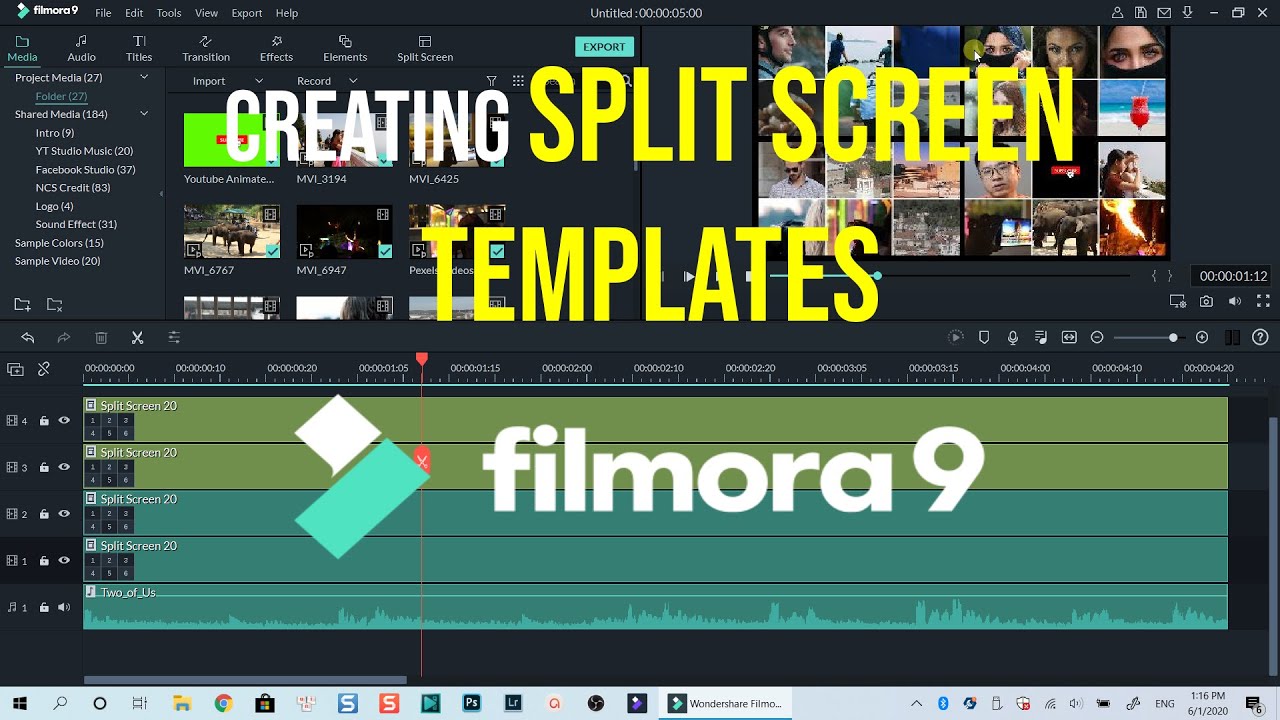Select the MVI_6767 elephant thumbnail
Viewport: 1280px width, 720px height.
232,232
